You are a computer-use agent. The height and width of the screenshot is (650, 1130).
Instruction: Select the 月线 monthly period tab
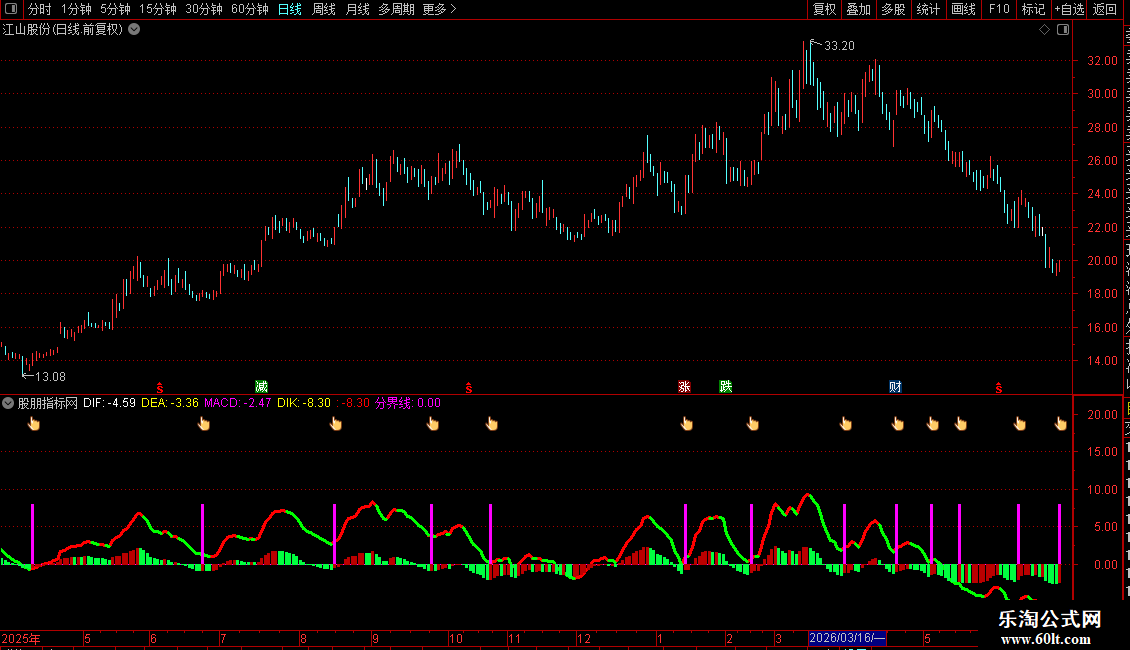click(x=357, y=9)
